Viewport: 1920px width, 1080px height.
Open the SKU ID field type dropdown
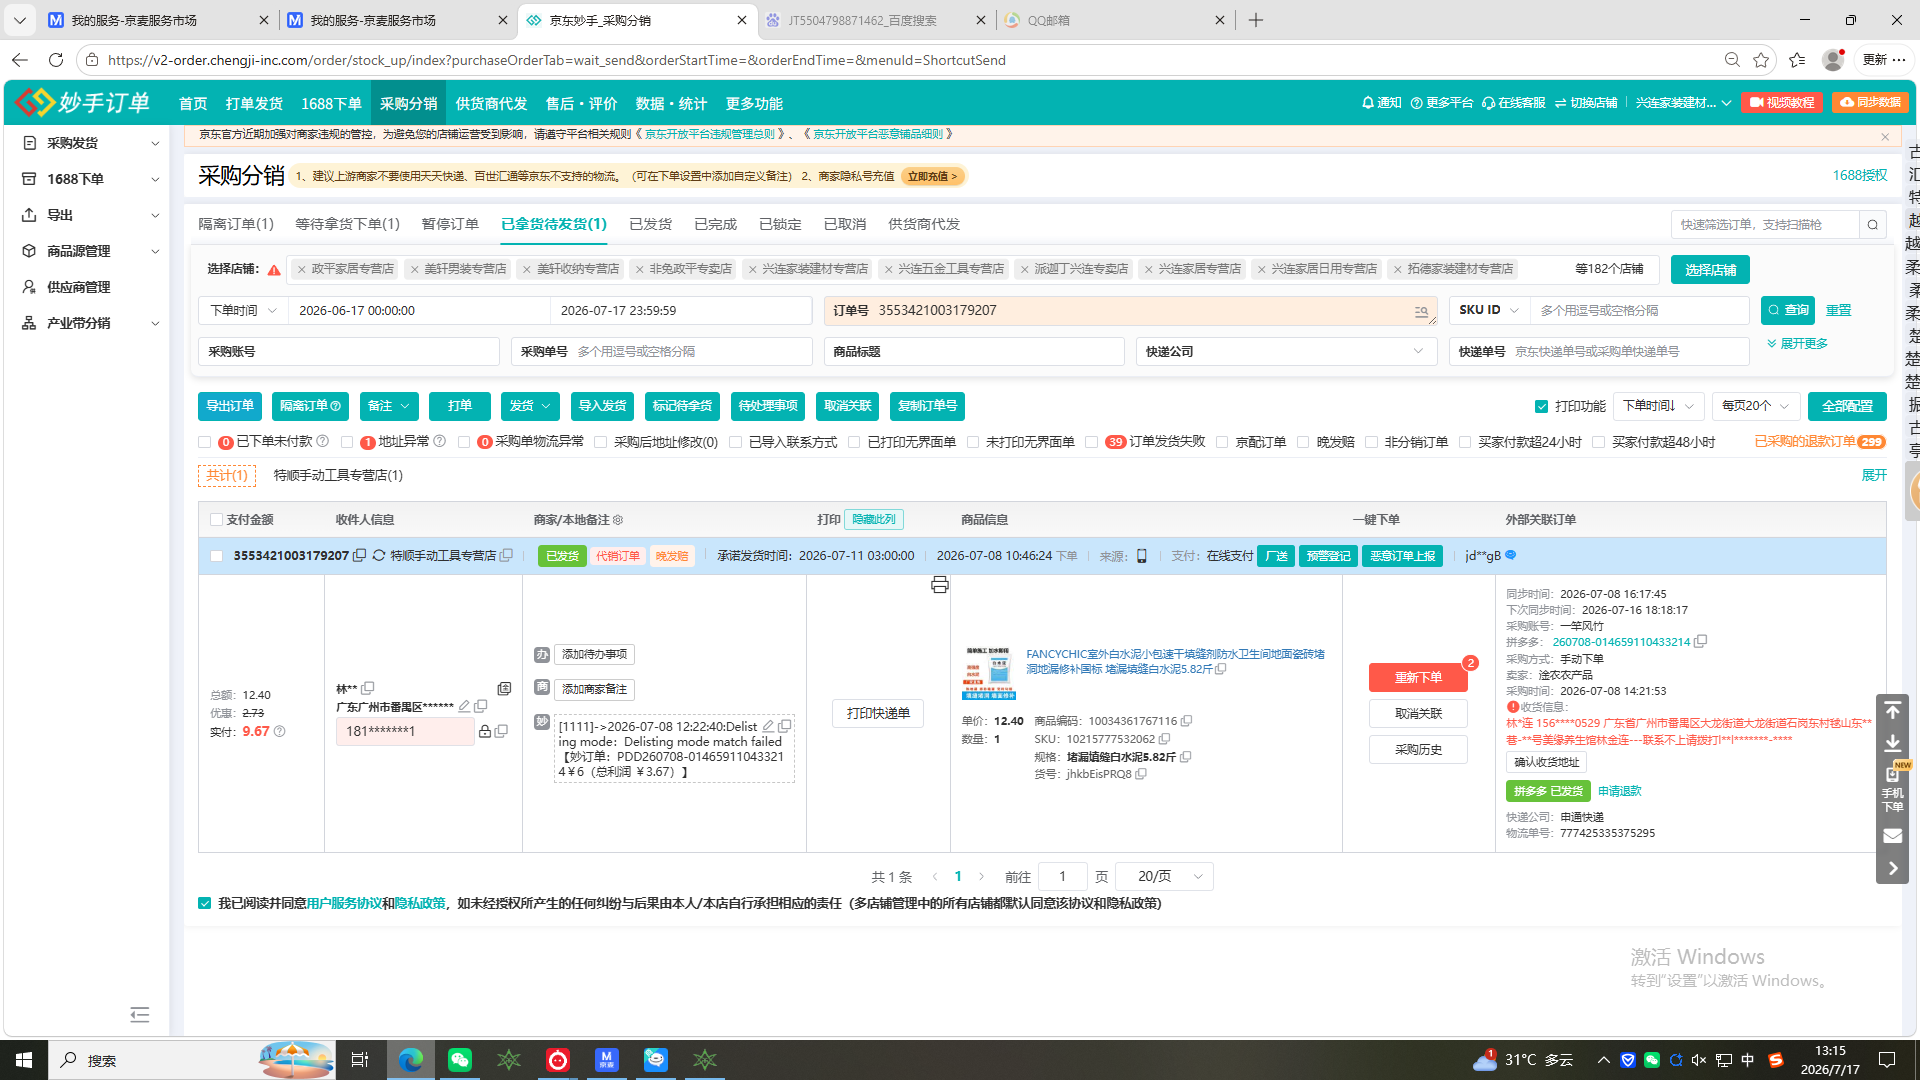tap(1489, 311)
